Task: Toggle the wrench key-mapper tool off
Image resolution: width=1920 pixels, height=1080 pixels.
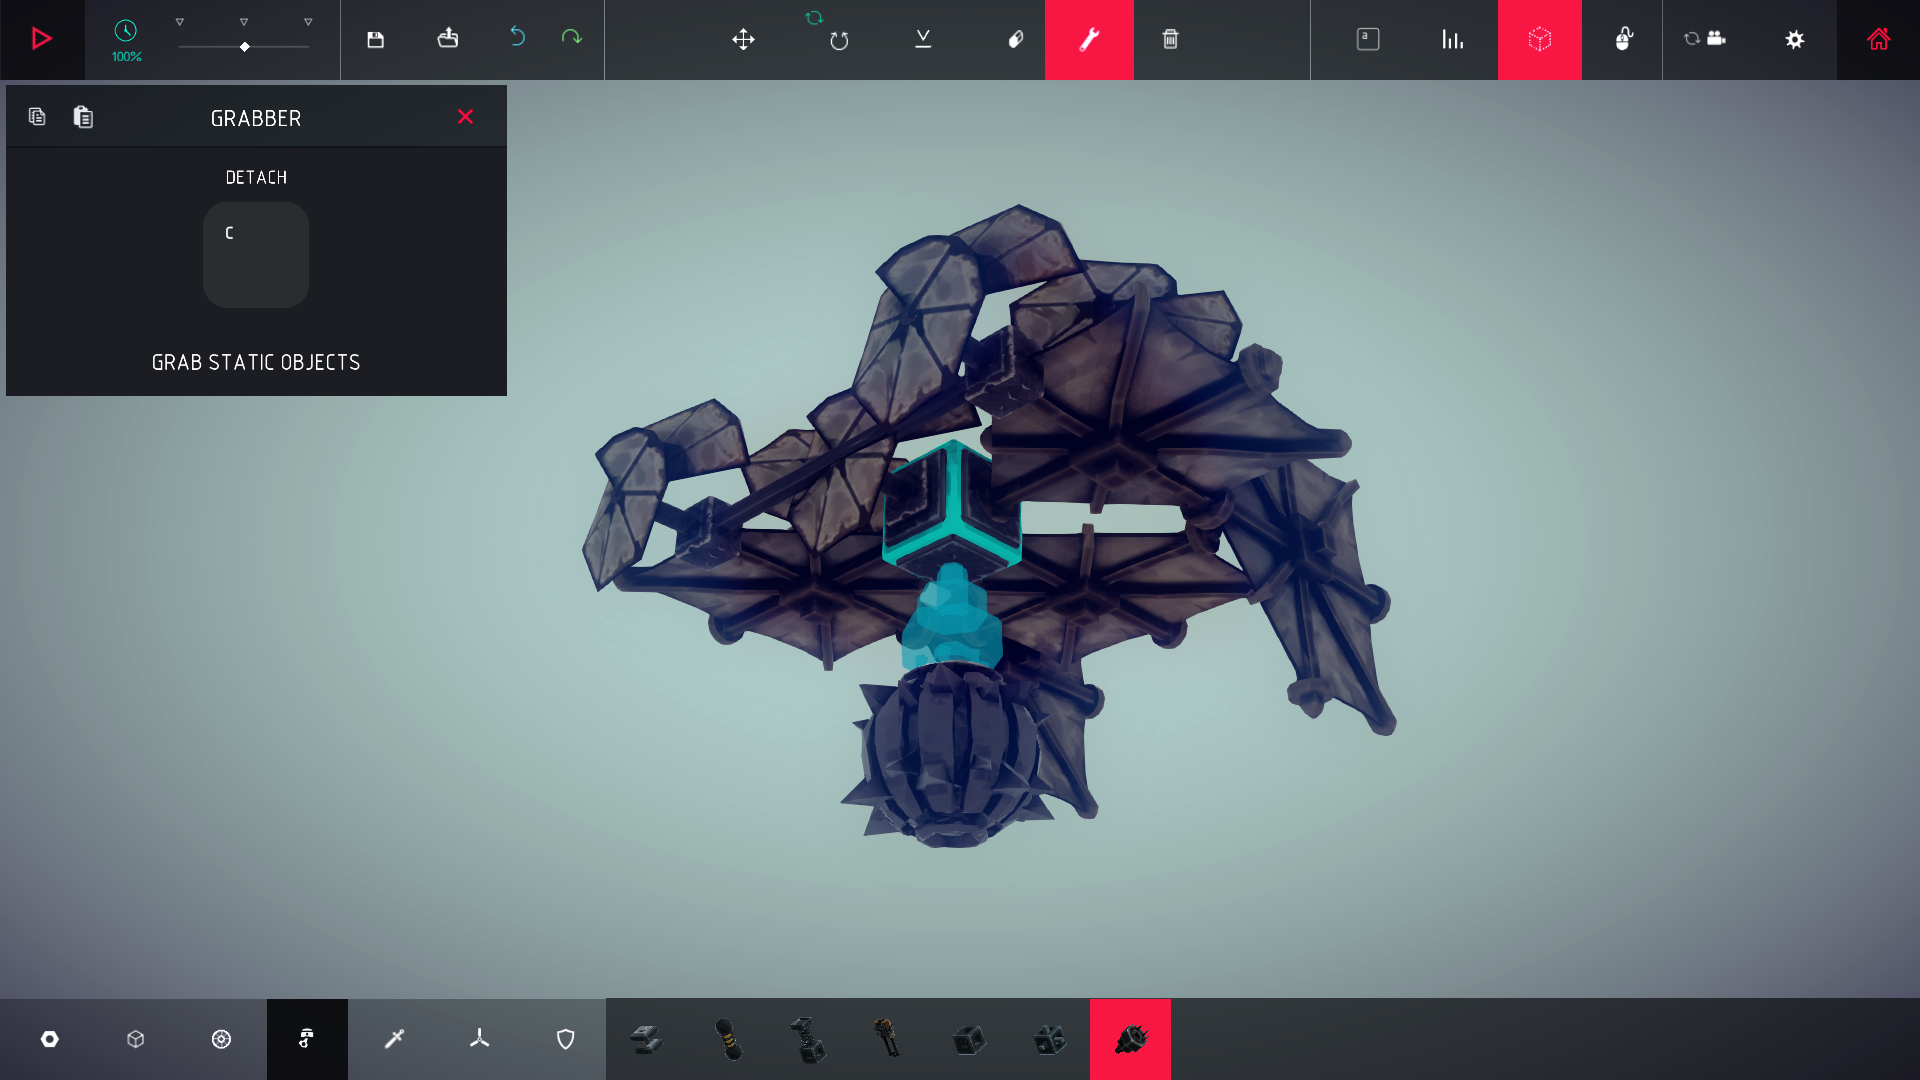Action: click(1089, 39)
